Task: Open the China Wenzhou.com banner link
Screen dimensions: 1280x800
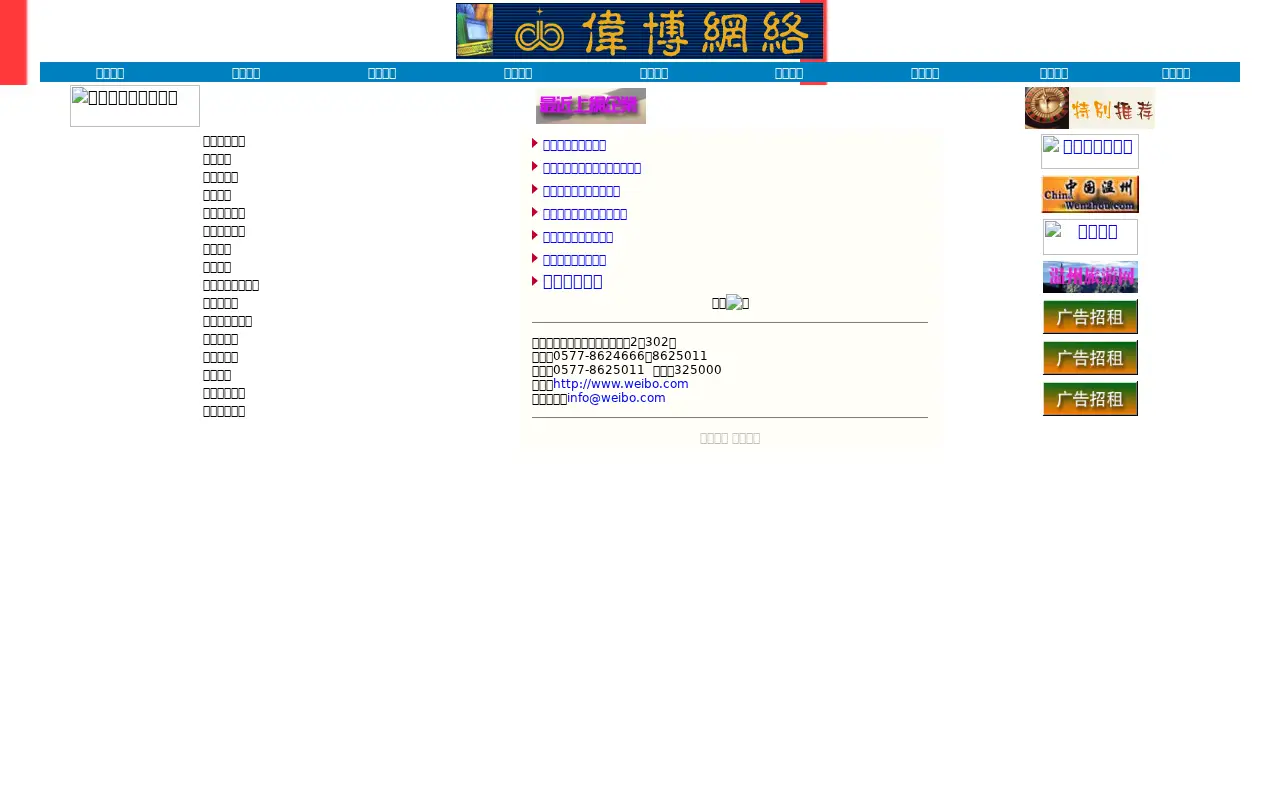Action: click(x=1090, y=194)
